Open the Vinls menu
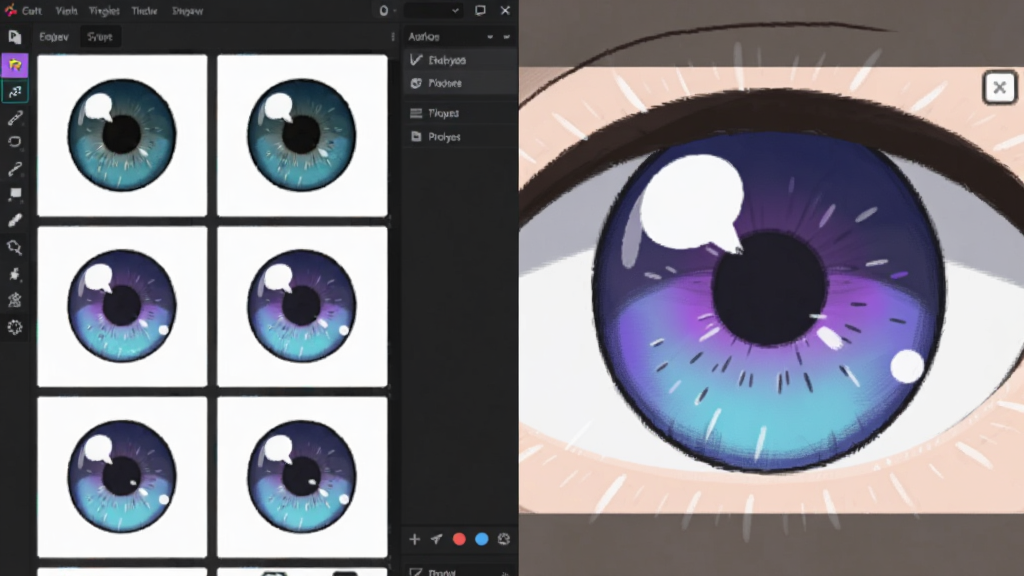Viewport: 1024px width, 576px height. pos(67,11)
